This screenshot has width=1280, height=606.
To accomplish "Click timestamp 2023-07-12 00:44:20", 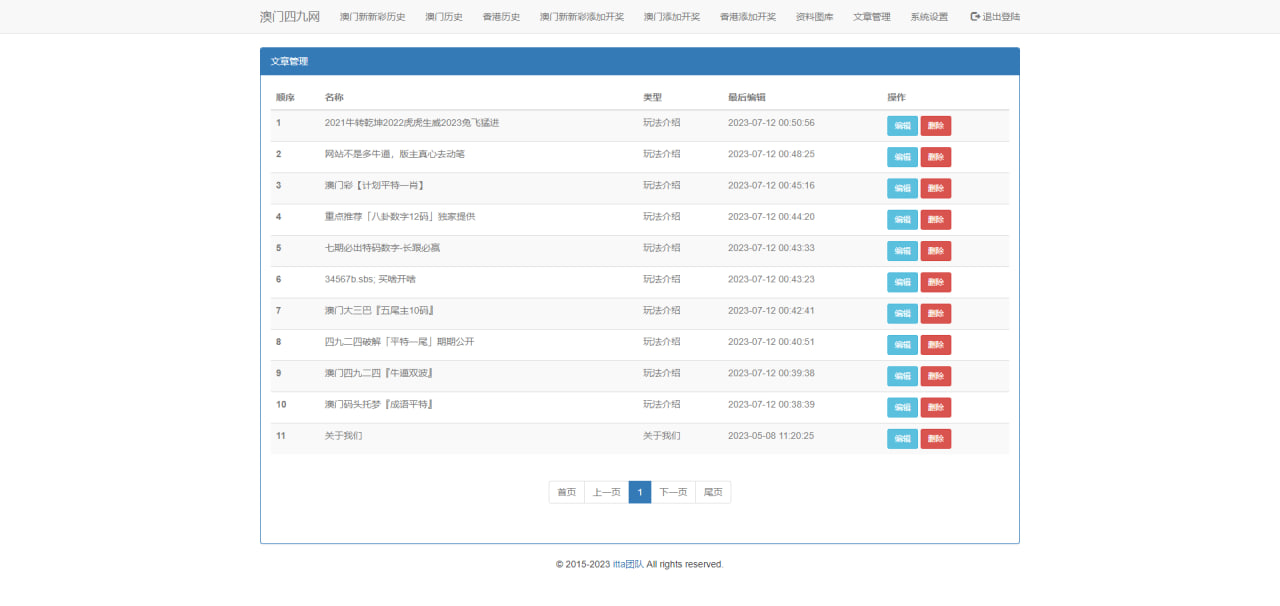I will (x=771, y=217).
